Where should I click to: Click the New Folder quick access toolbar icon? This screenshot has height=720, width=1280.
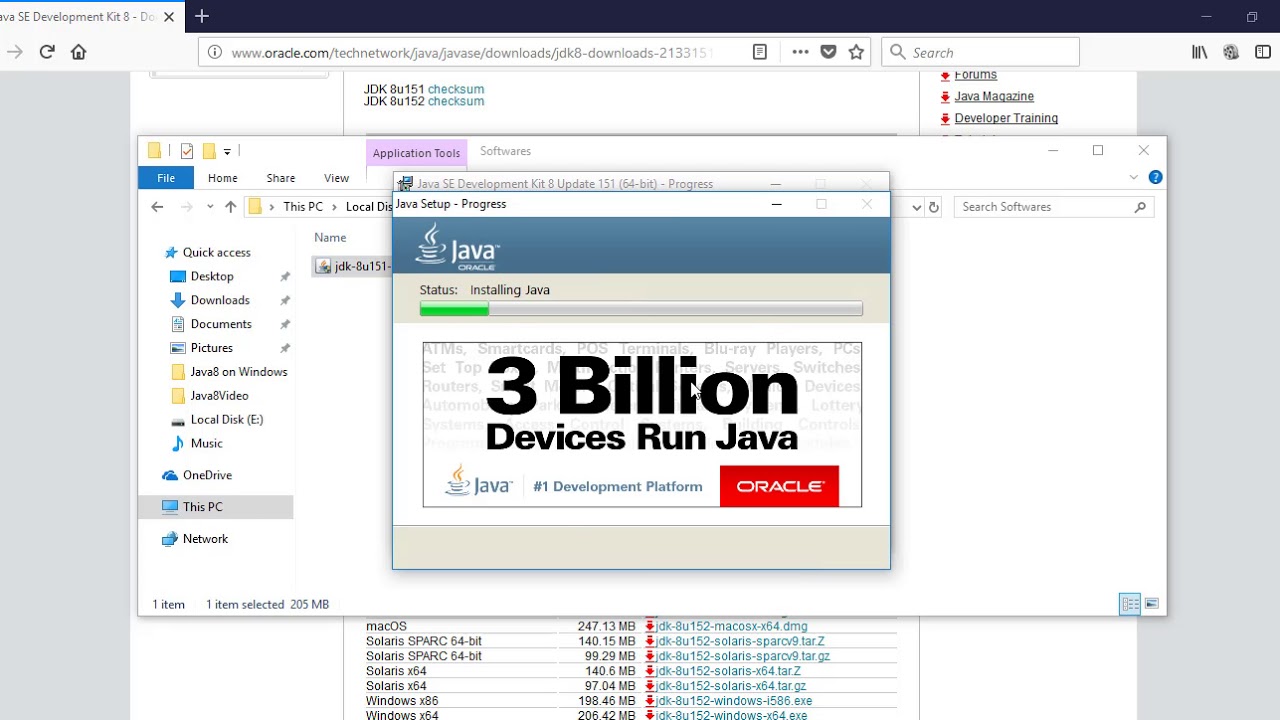point(208,151)
